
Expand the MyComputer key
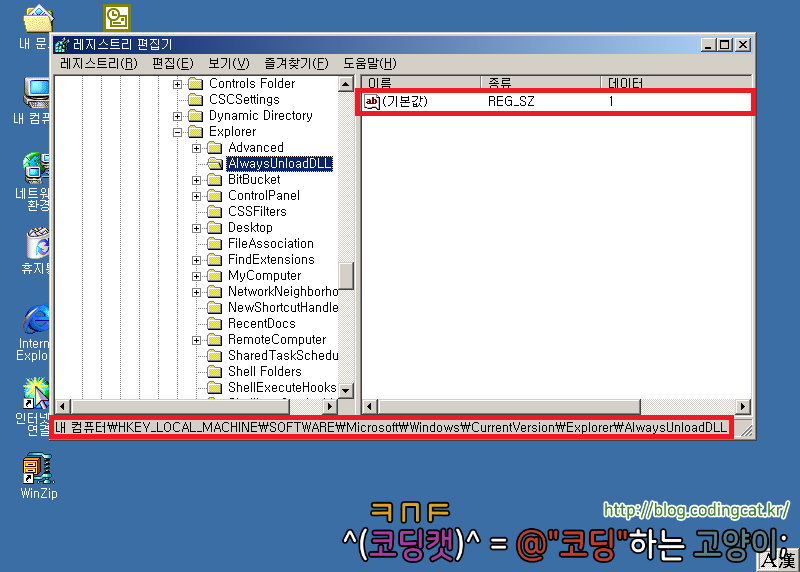(196, 276)
